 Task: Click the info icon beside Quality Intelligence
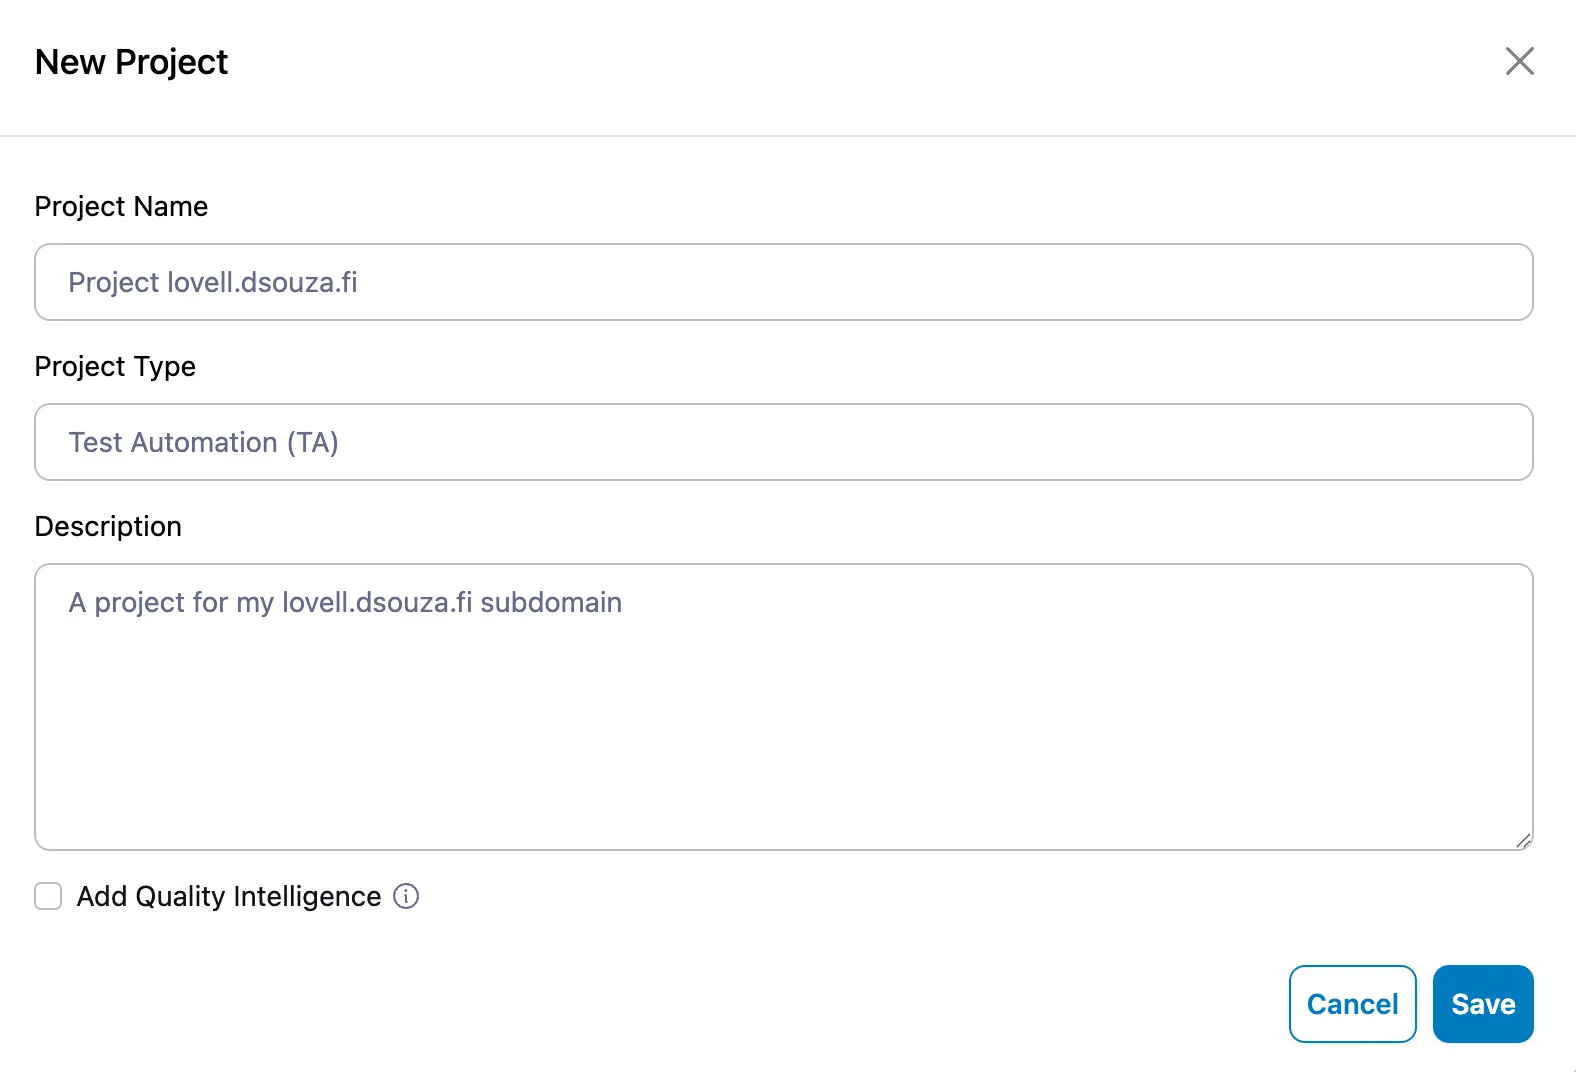pyautogui.click(x=406, y=896)
